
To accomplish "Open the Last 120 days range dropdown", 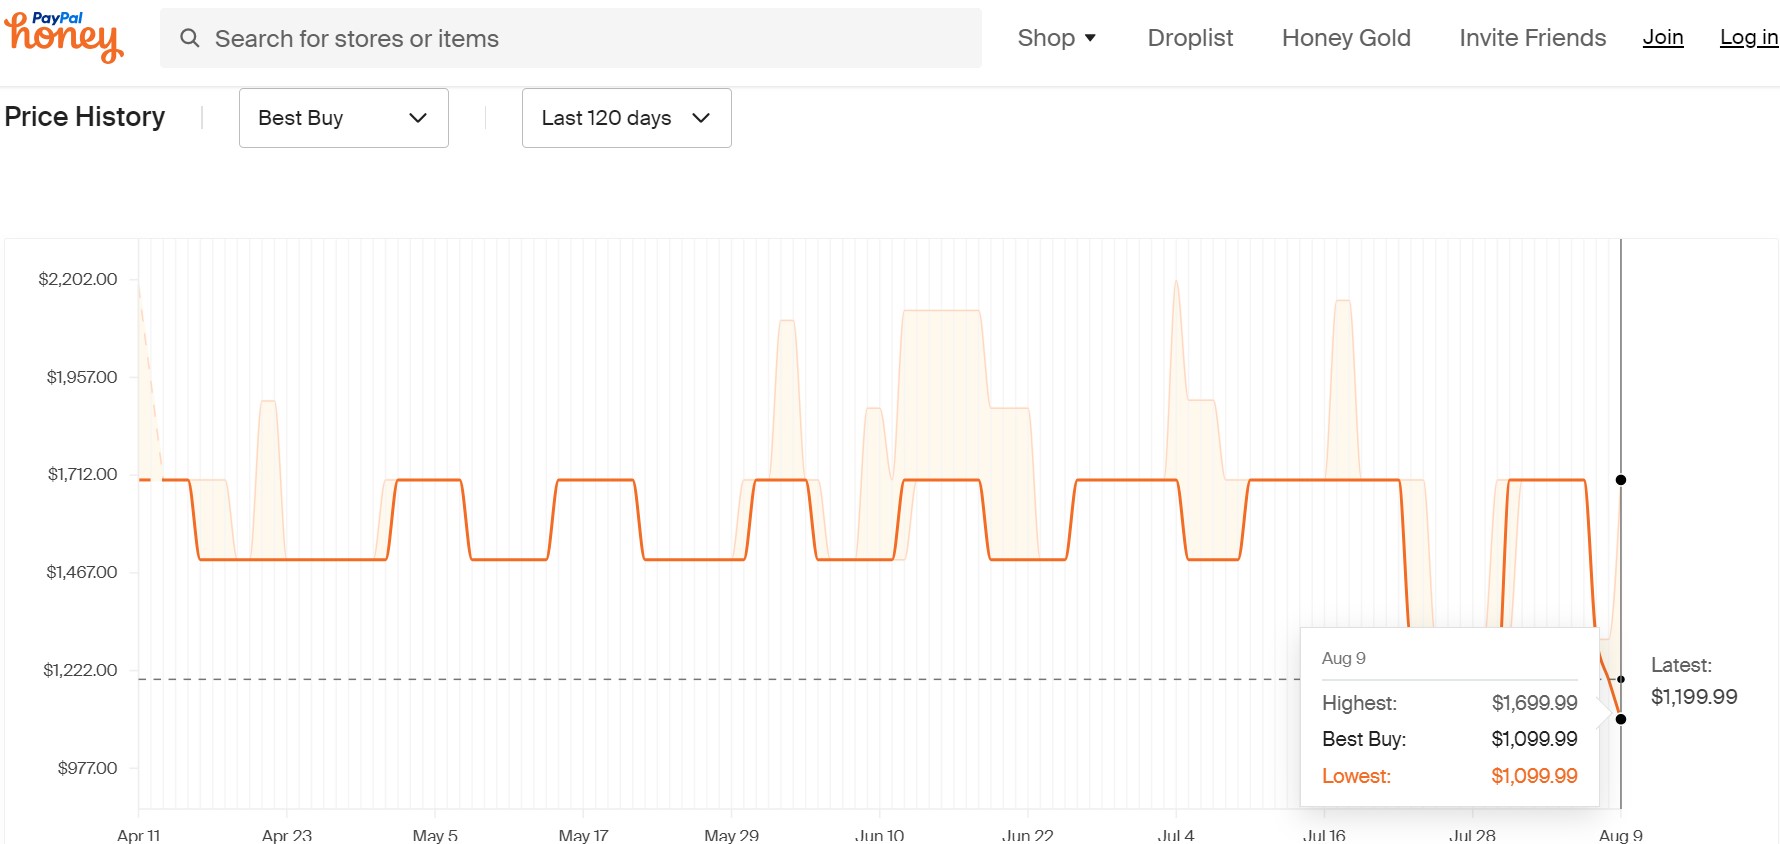I will 627,118.
